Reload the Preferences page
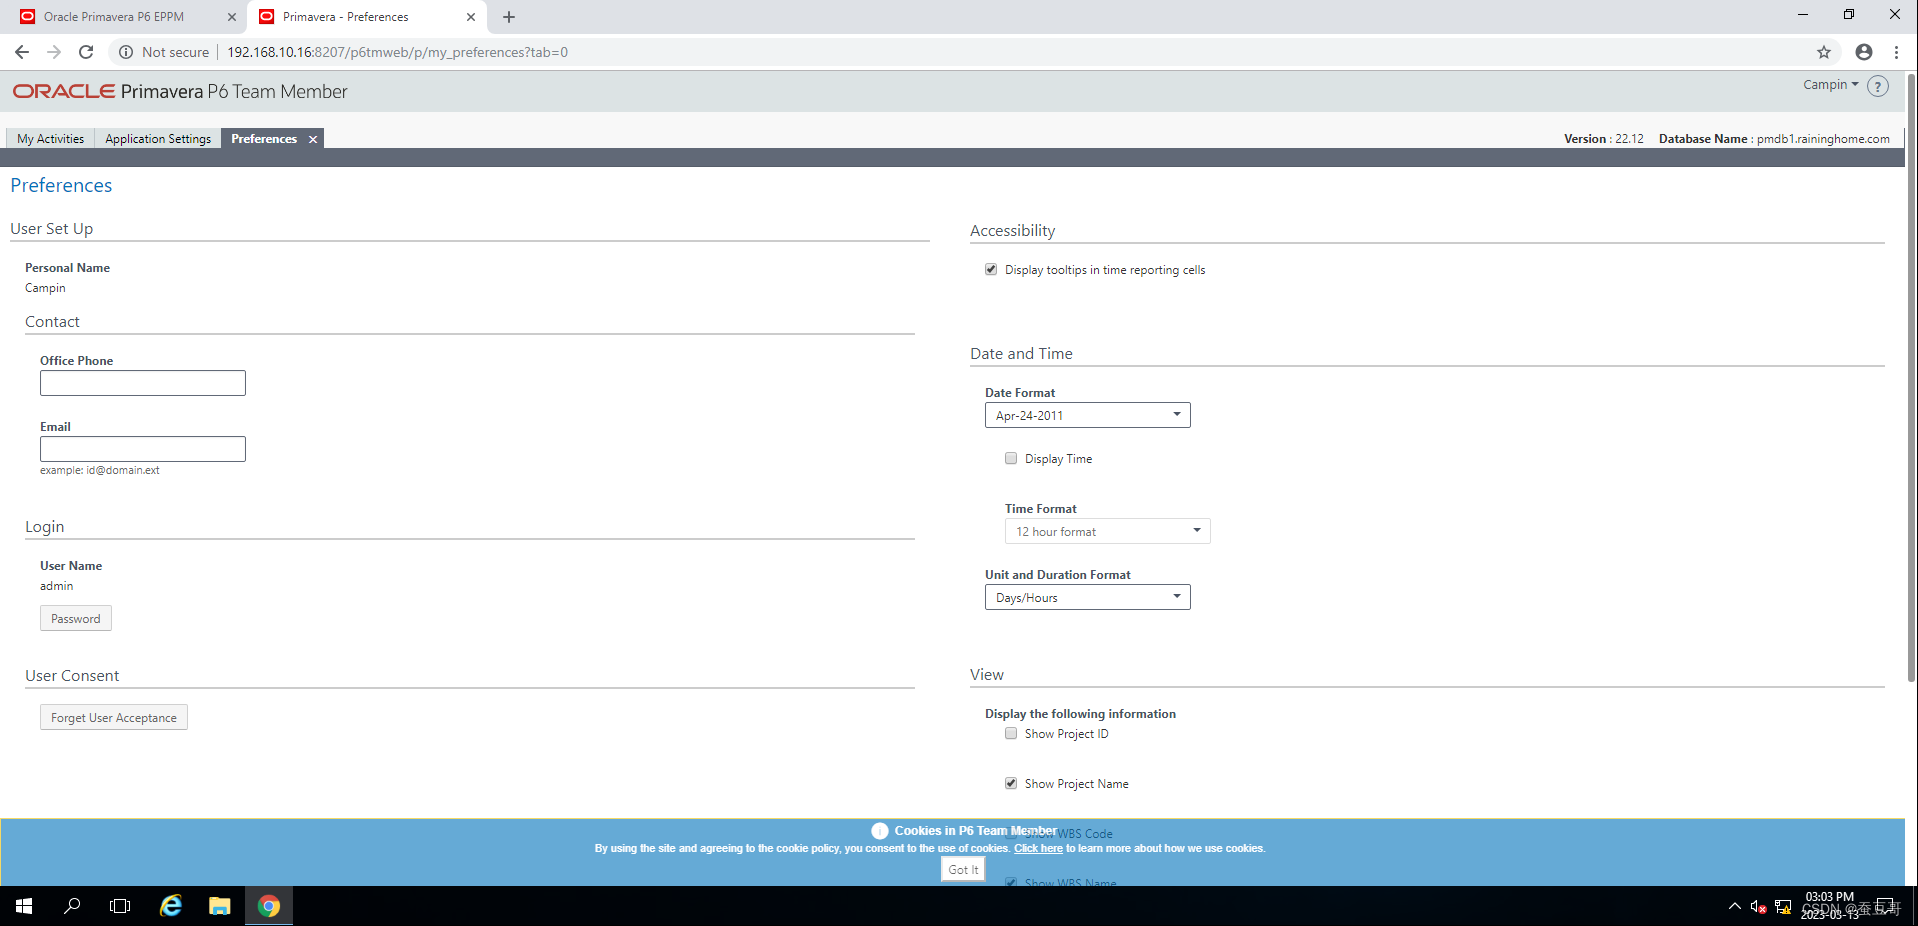1918x926 pixels. coord(86,52)
